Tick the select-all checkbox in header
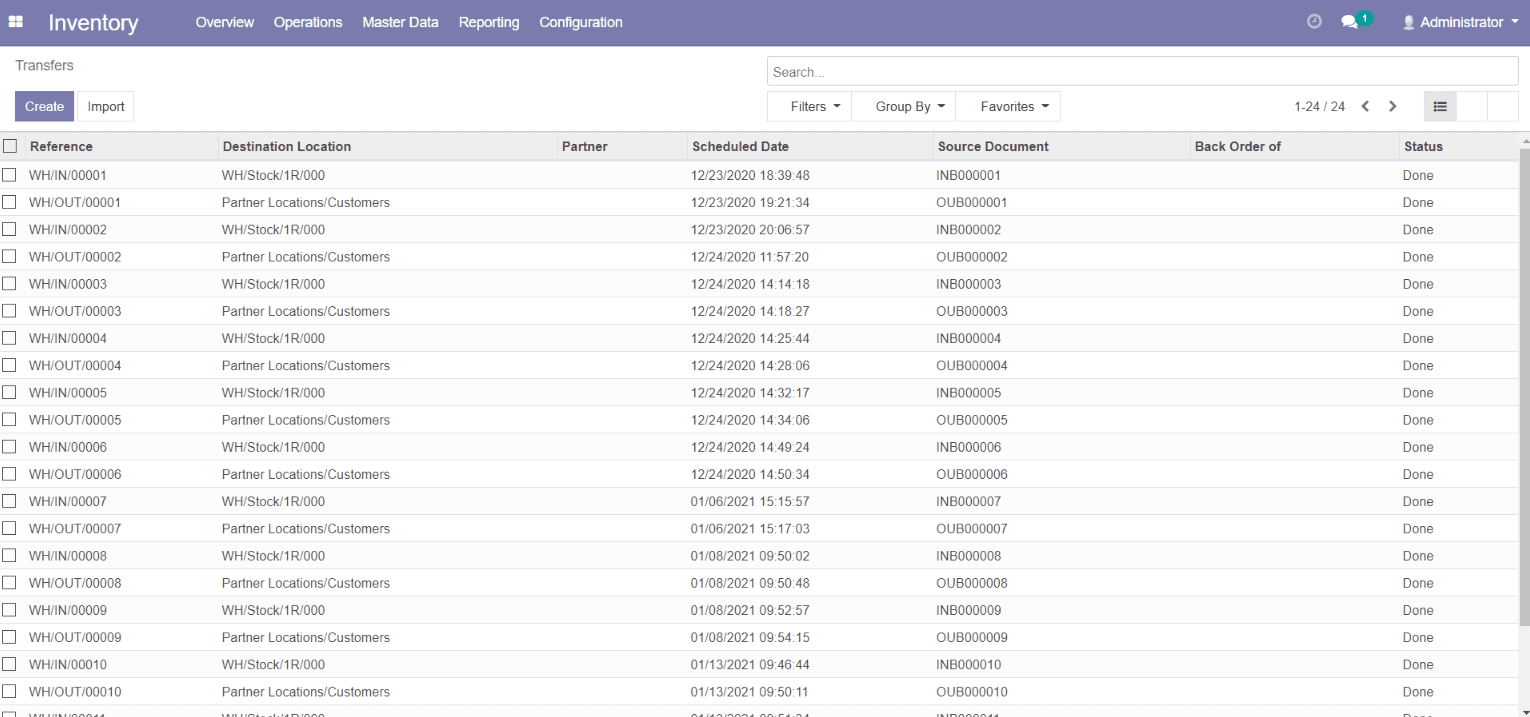1530x717 pixels. click(10, 146)
